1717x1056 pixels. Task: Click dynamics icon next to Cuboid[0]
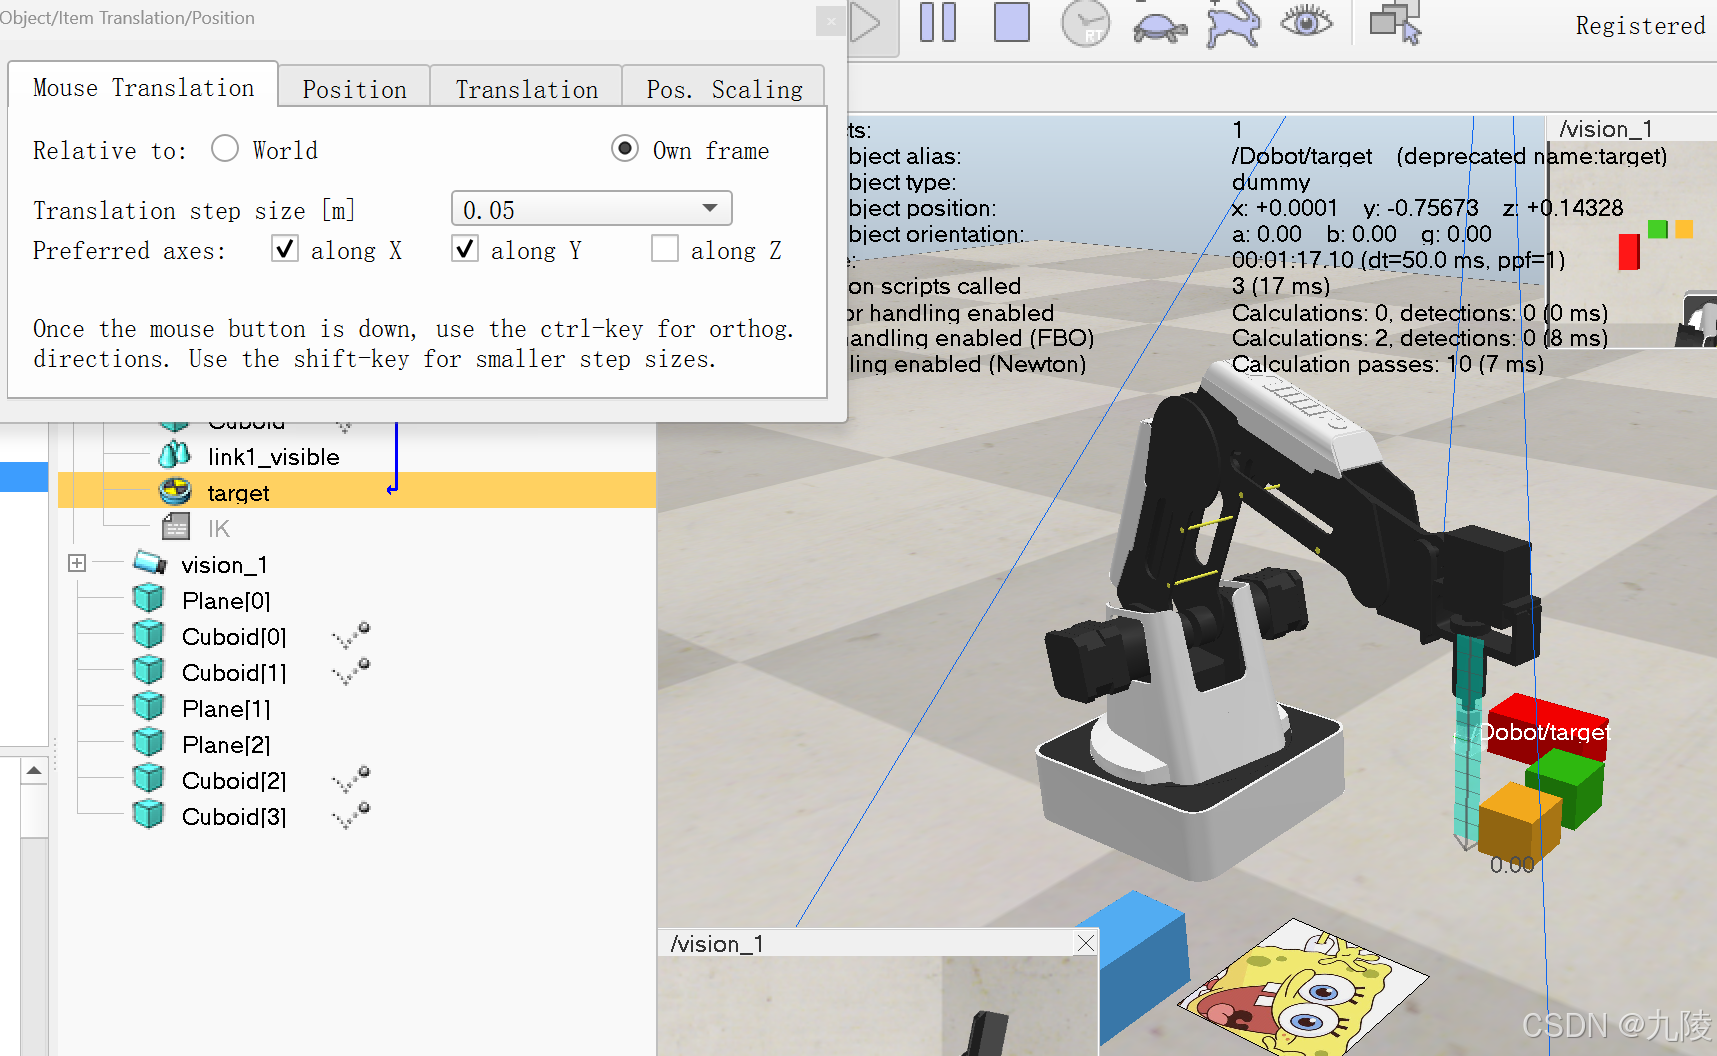coord(351,636)
